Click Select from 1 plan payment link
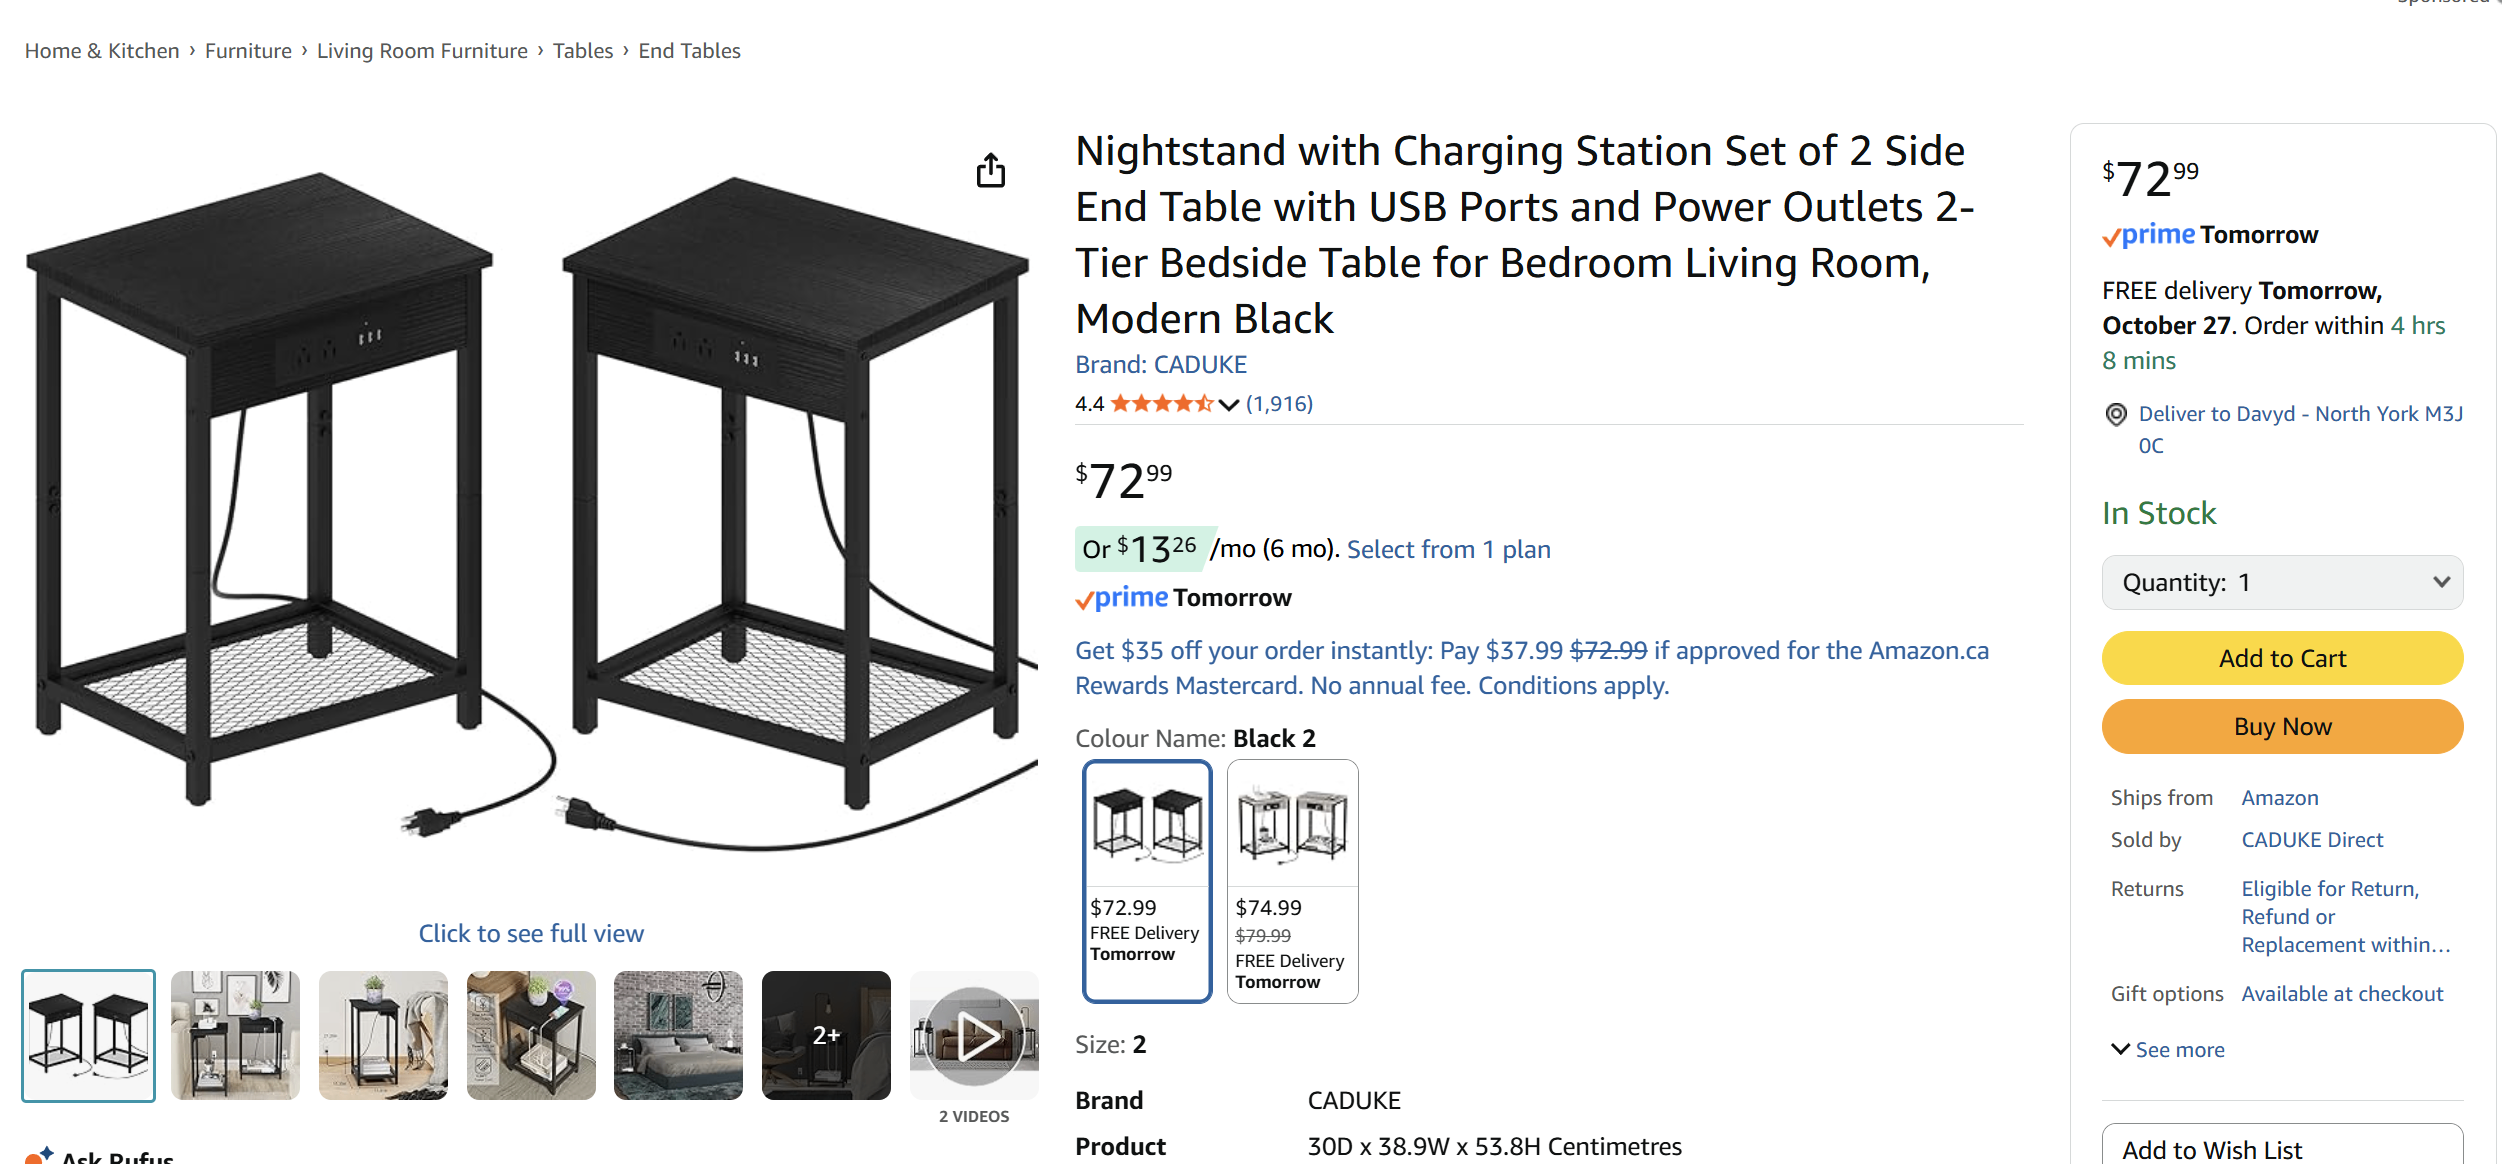2502x1164 pixels. 1447,549
